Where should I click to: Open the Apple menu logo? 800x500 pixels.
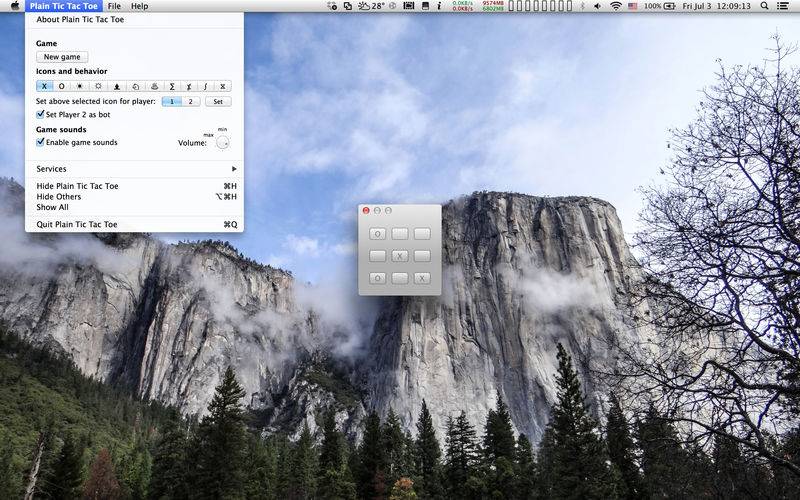(14, 6)
